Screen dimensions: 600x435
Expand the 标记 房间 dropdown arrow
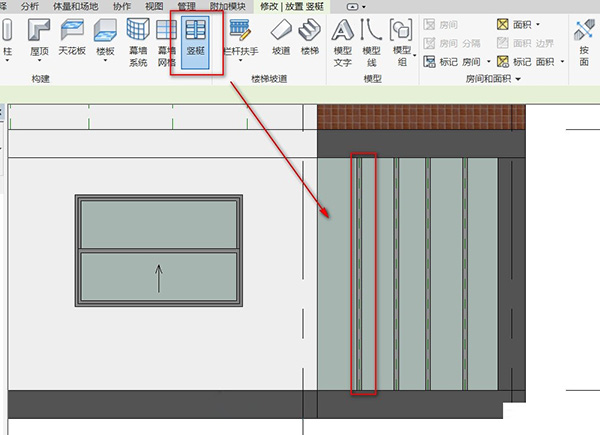coord(489,62)
